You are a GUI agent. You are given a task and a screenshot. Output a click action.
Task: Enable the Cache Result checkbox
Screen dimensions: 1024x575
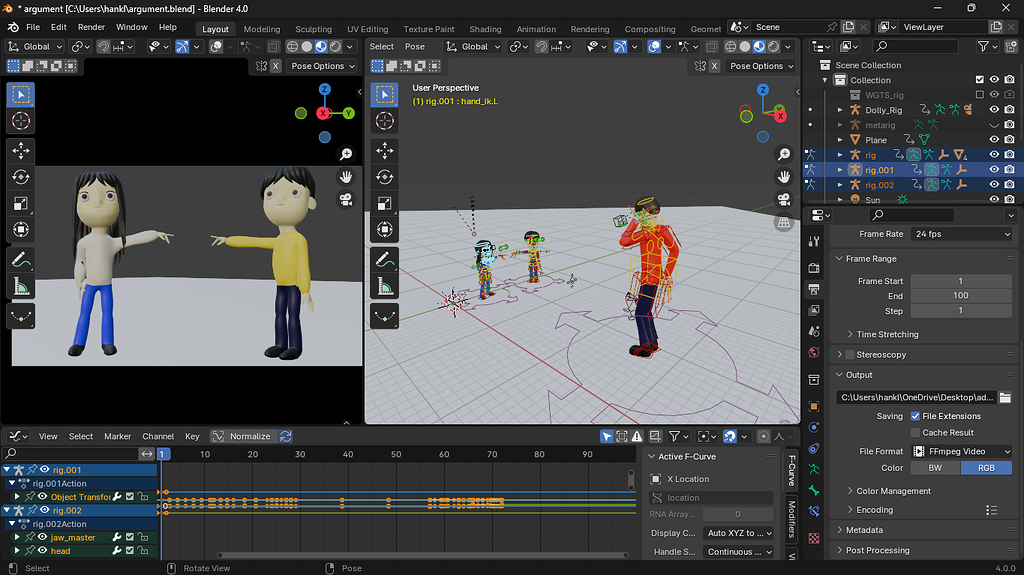point(915,433)
